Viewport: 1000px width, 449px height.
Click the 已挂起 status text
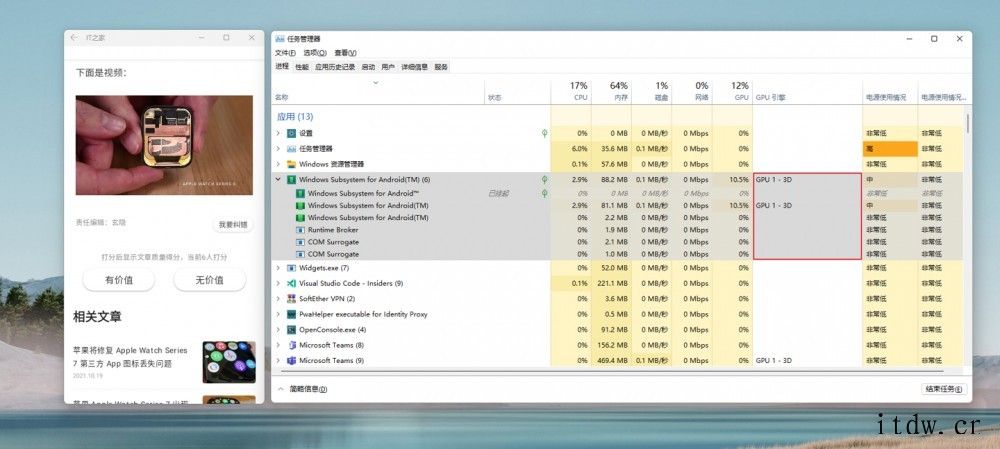[x=499, y=193]
